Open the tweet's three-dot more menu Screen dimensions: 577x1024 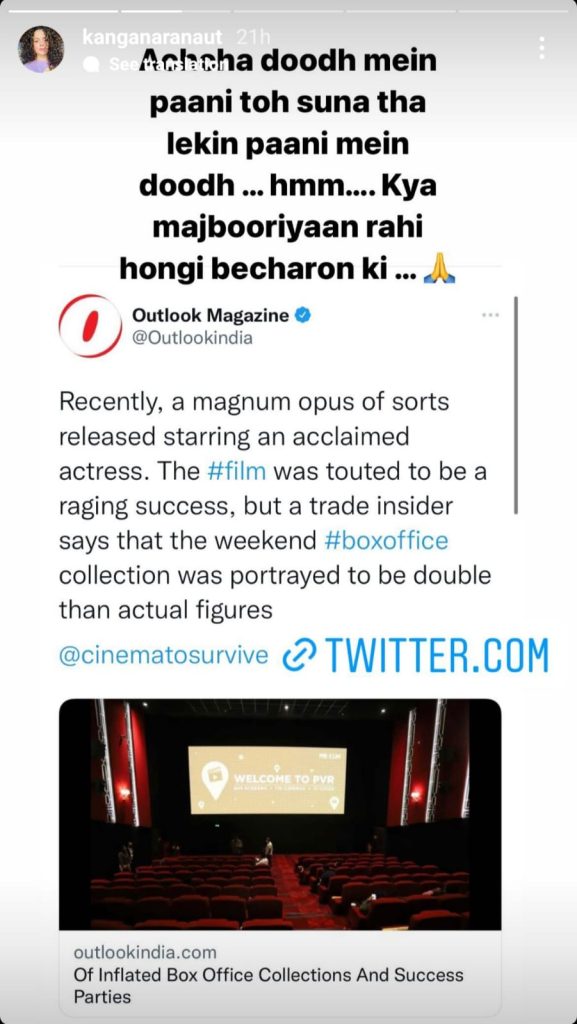coord(490,315)
